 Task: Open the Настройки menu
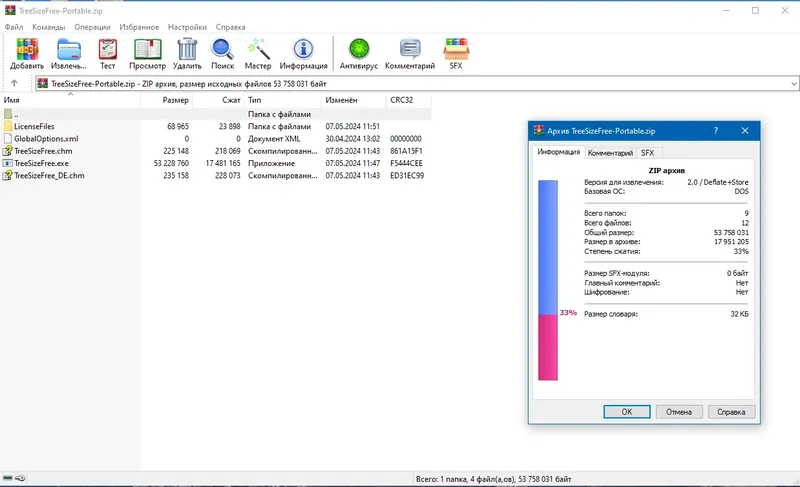coord(187,27)
